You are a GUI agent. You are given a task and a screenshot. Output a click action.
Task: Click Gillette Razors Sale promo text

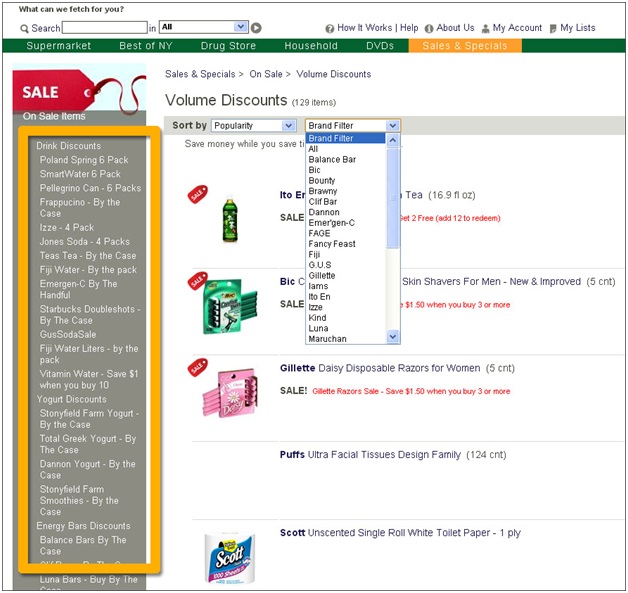pyautogui.click(x=411, y=391)
